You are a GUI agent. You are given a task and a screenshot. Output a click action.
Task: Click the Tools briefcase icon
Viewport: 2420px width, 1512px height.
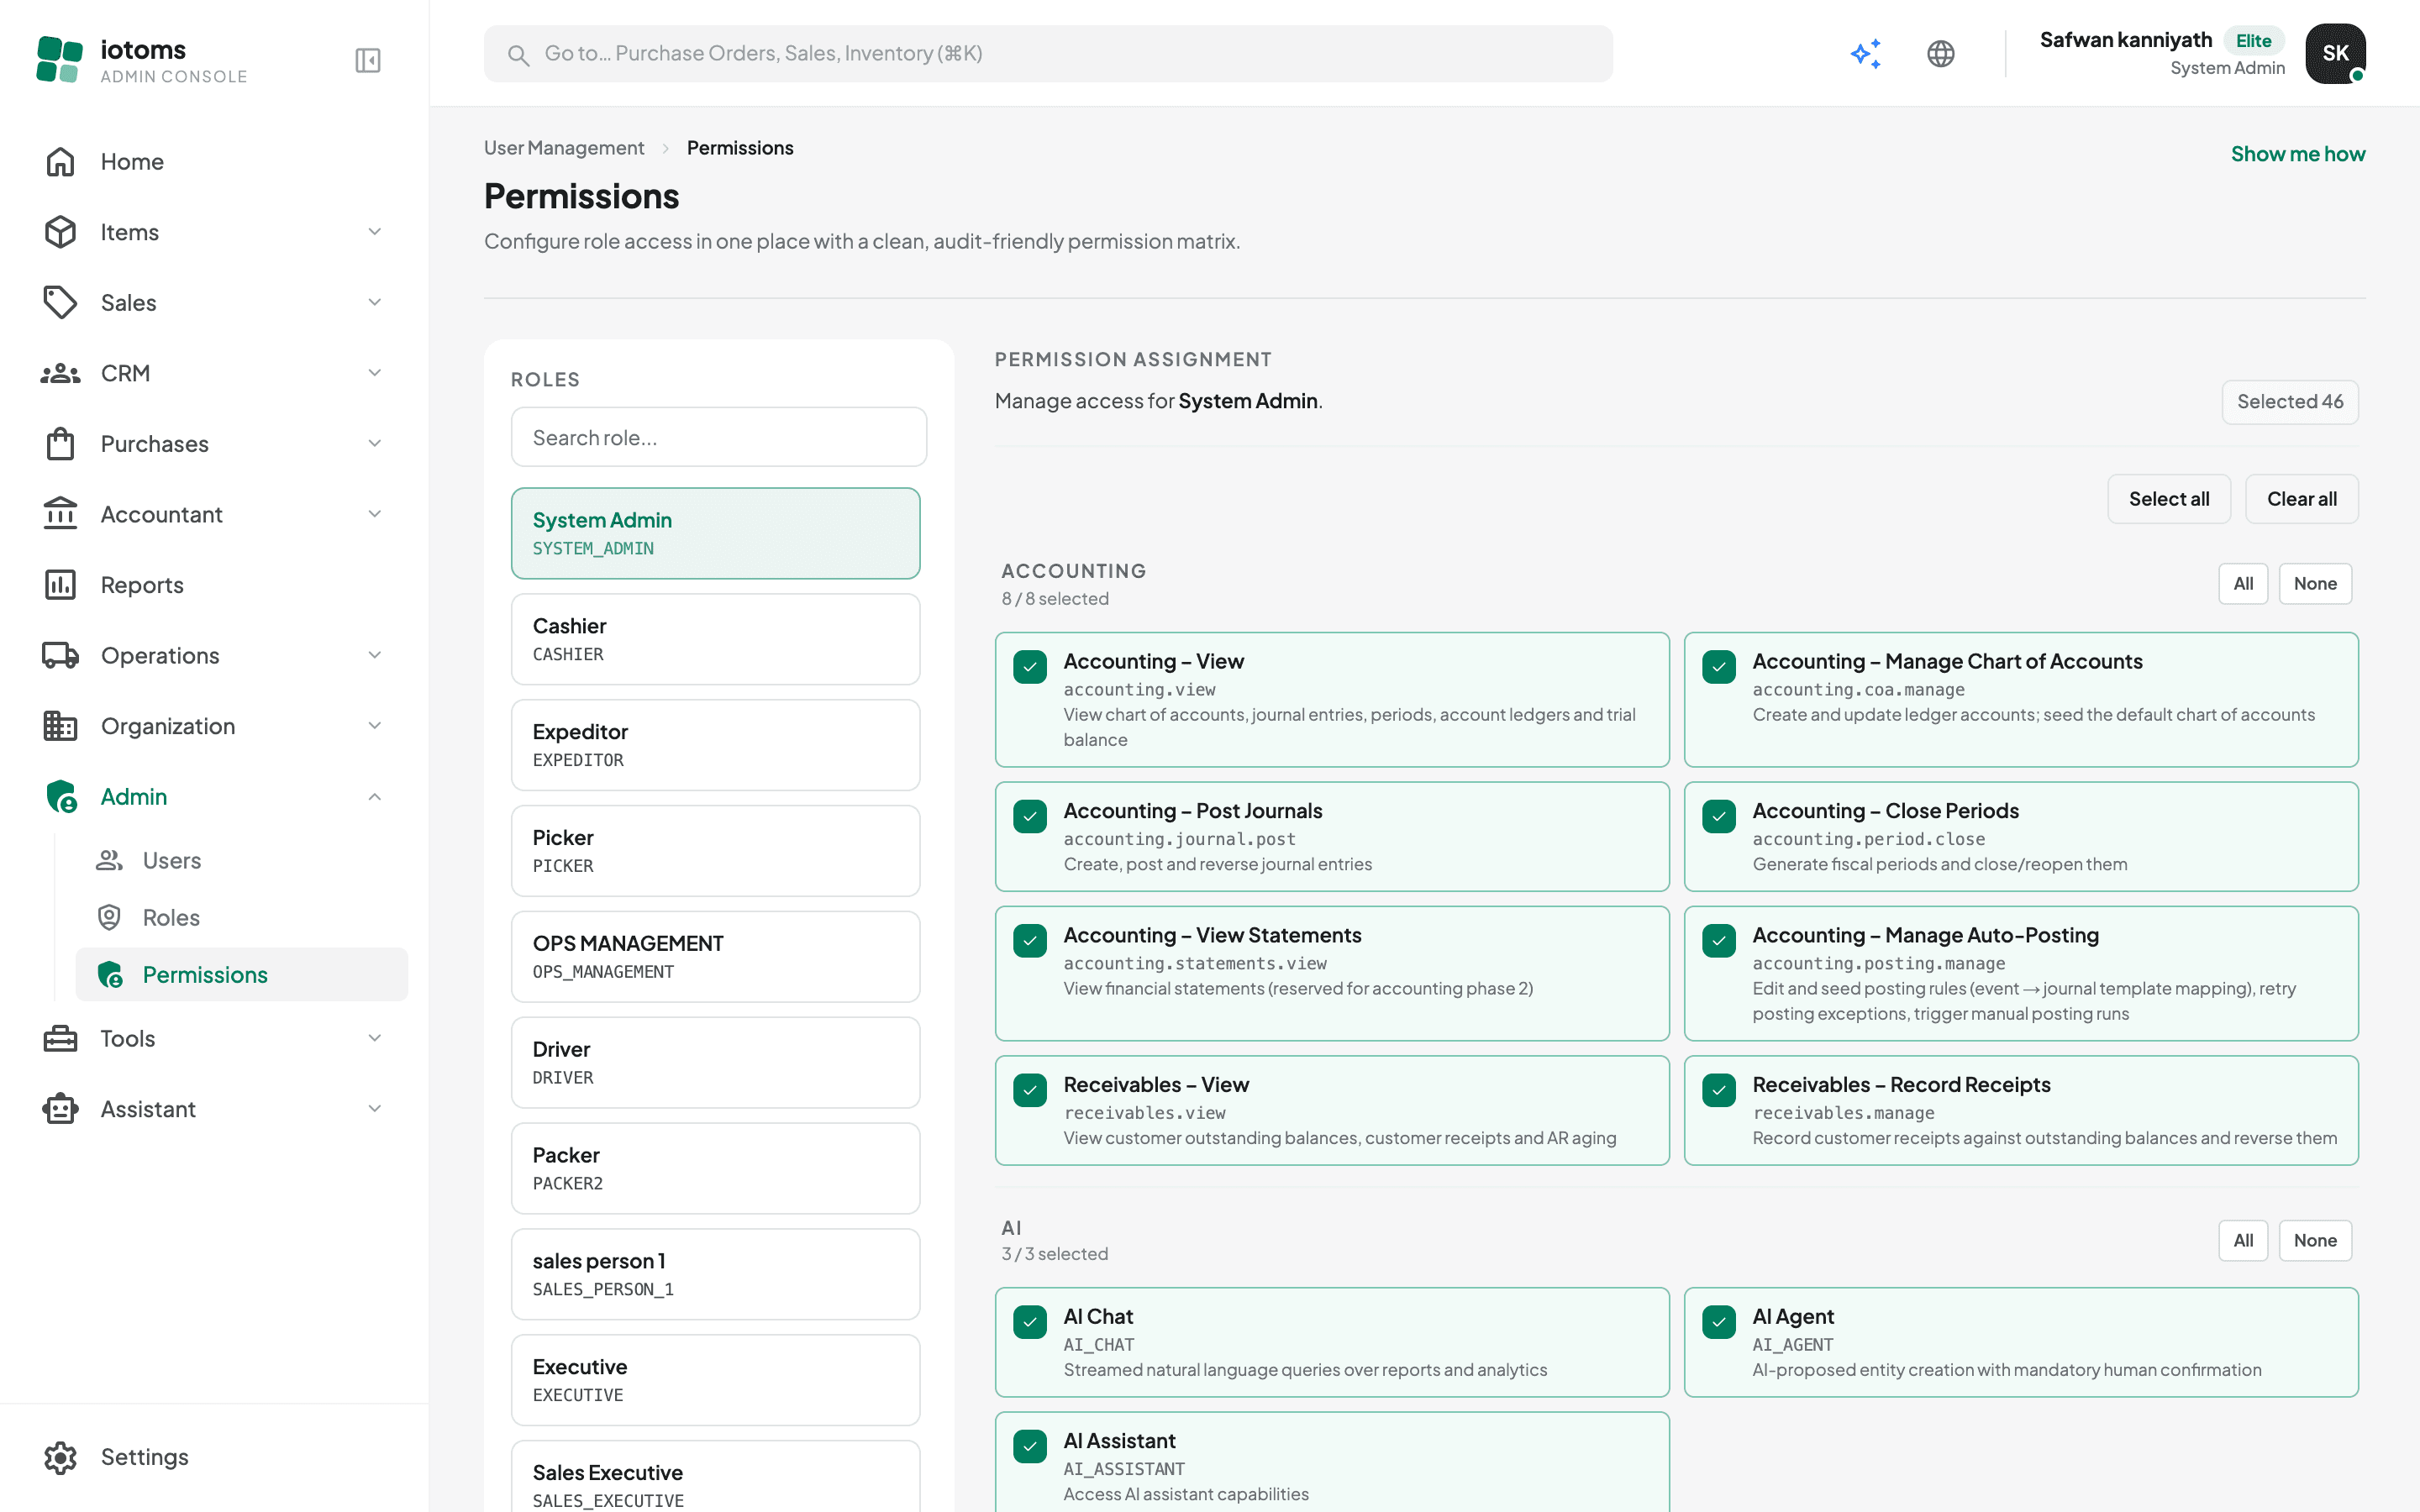point(60,1038)
